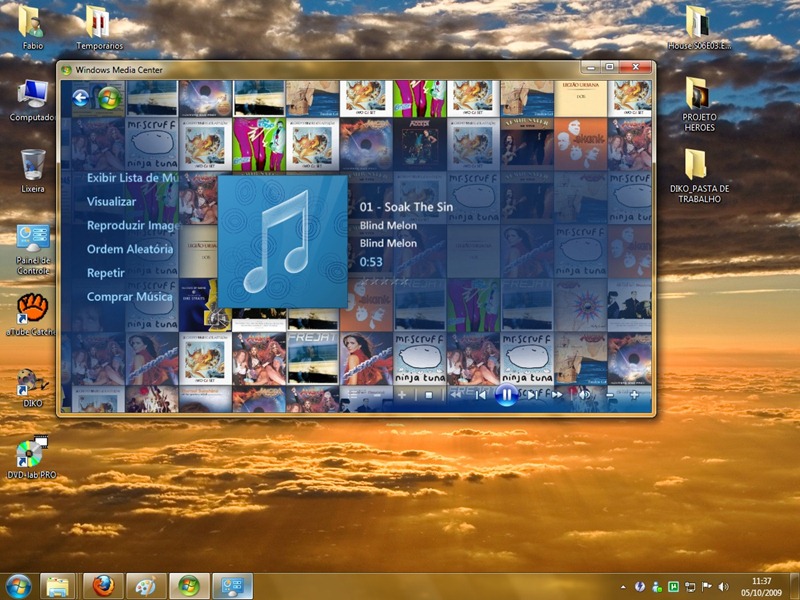Go back using Media Center back arrow
This screenshot has height=600, width=800.
click(x=81, y=97)
